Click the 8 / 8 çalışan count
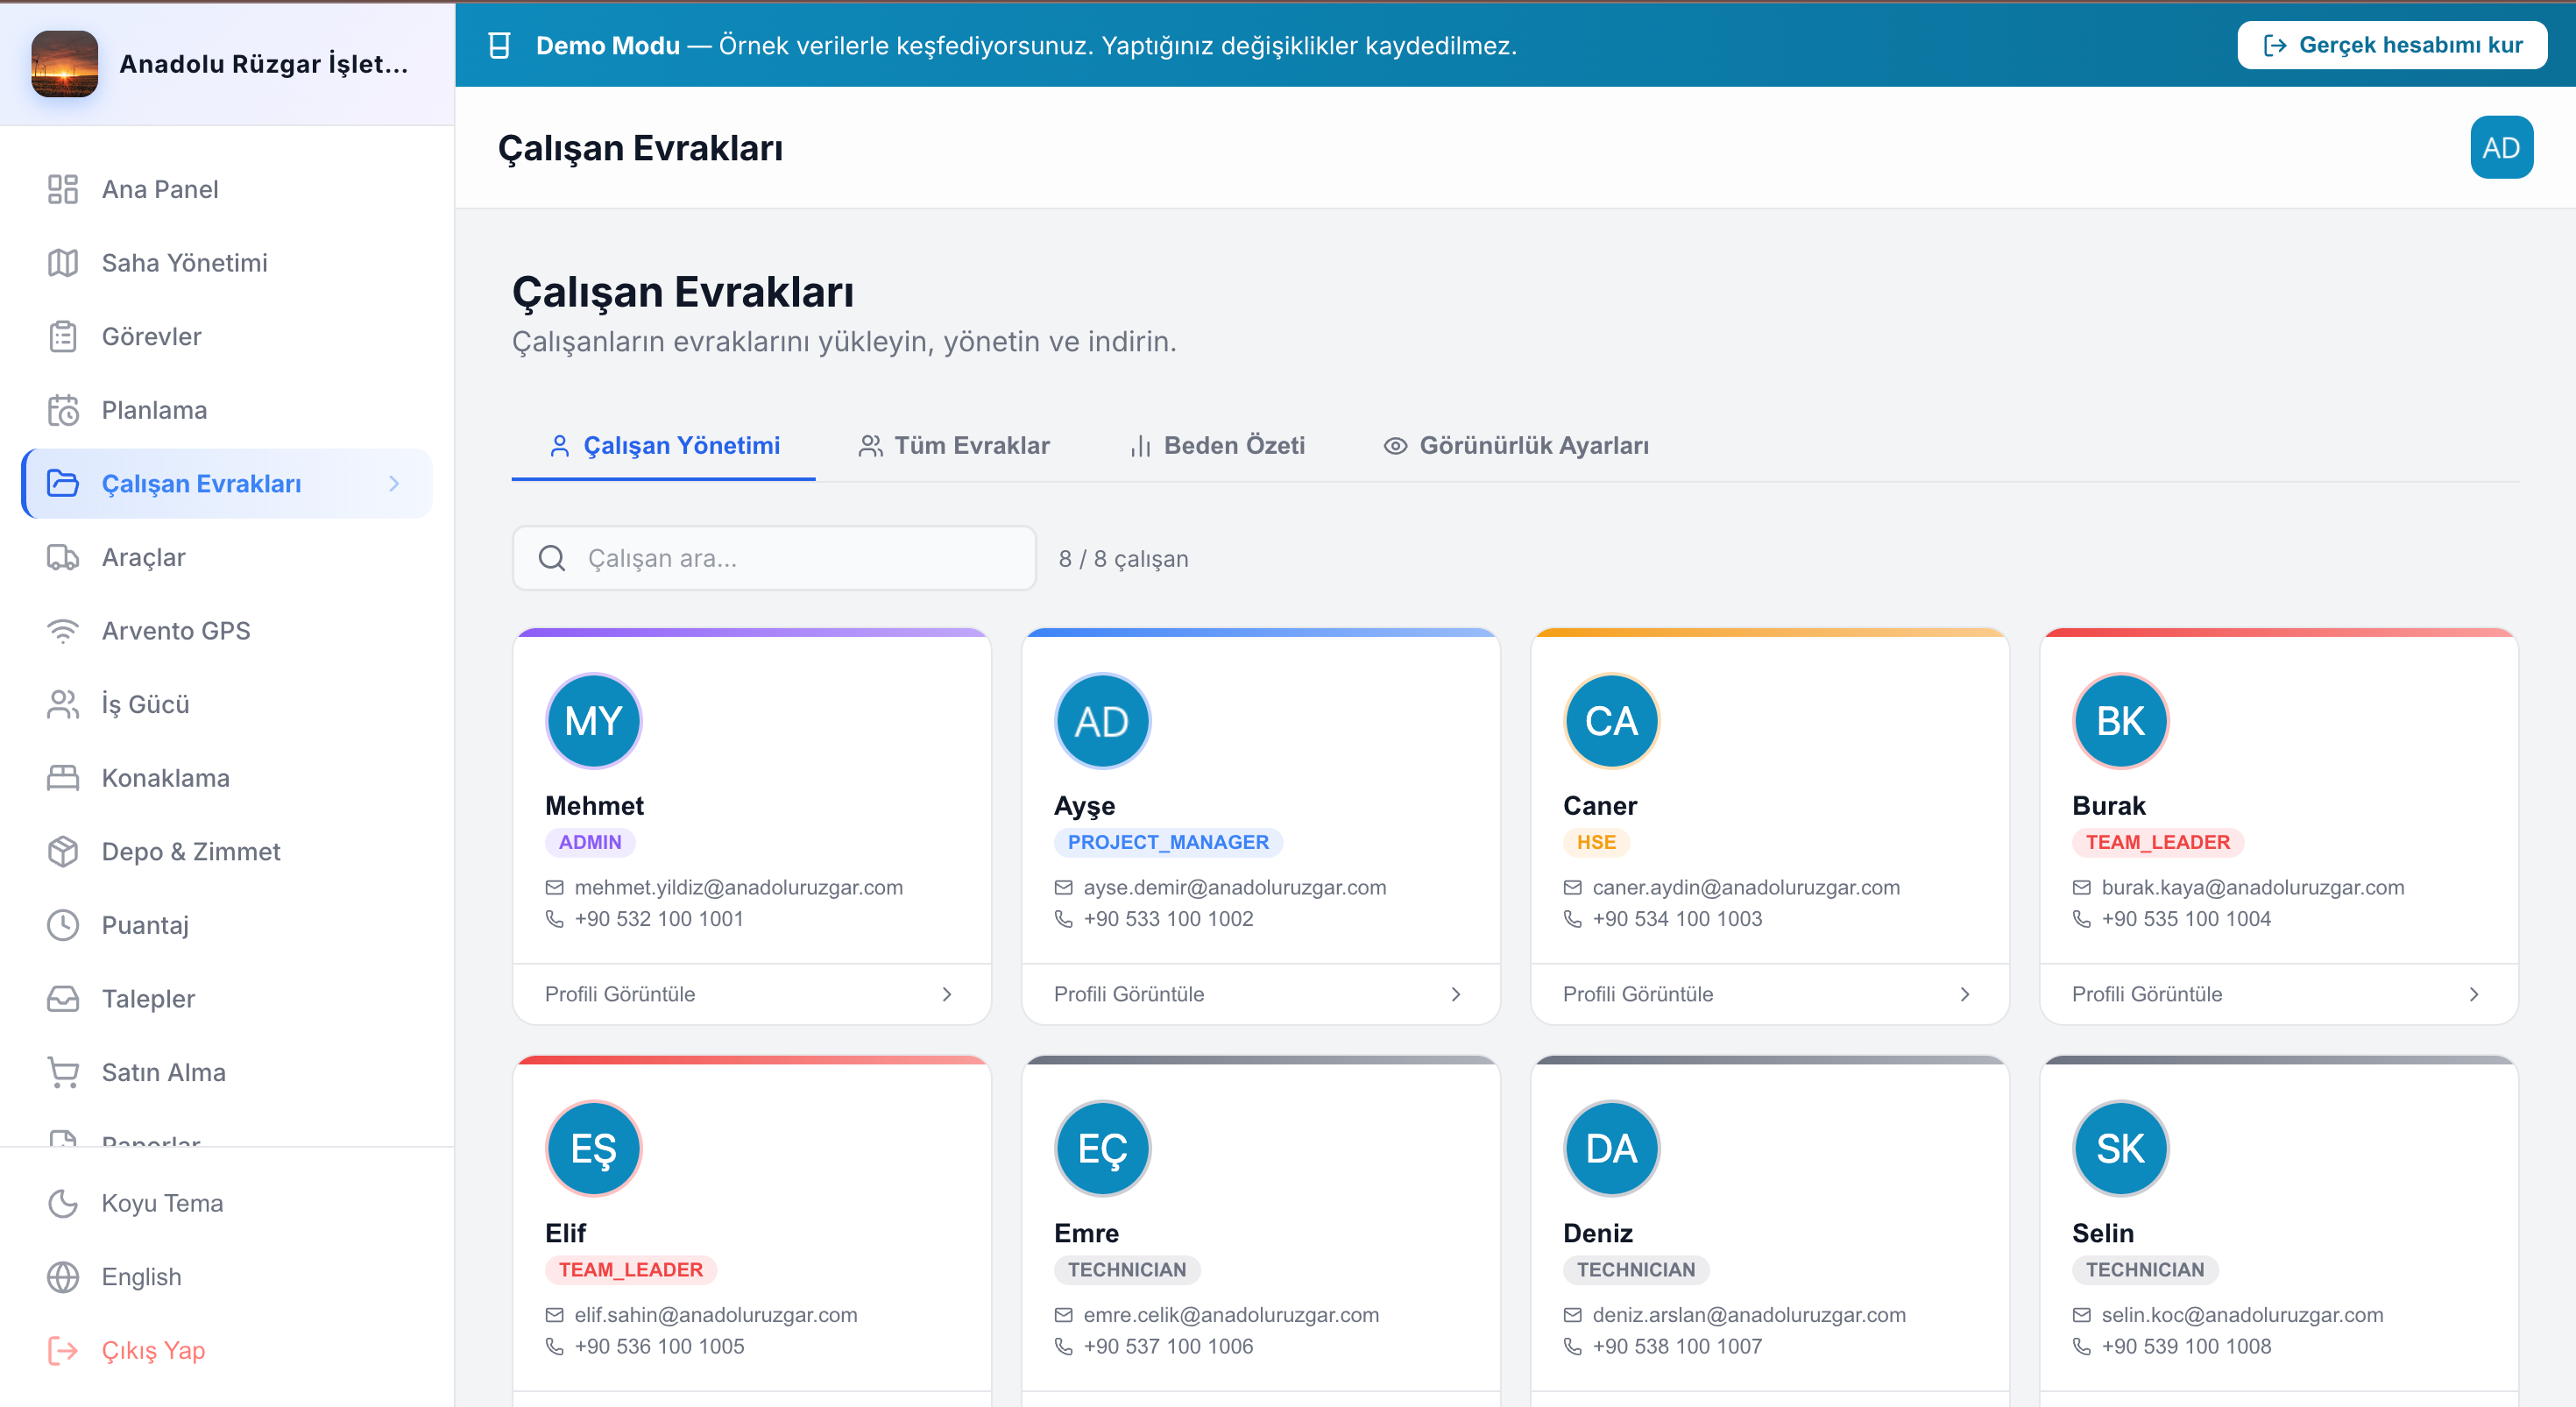This screenshot has width=2576, height=1407. pos(1123,559)
